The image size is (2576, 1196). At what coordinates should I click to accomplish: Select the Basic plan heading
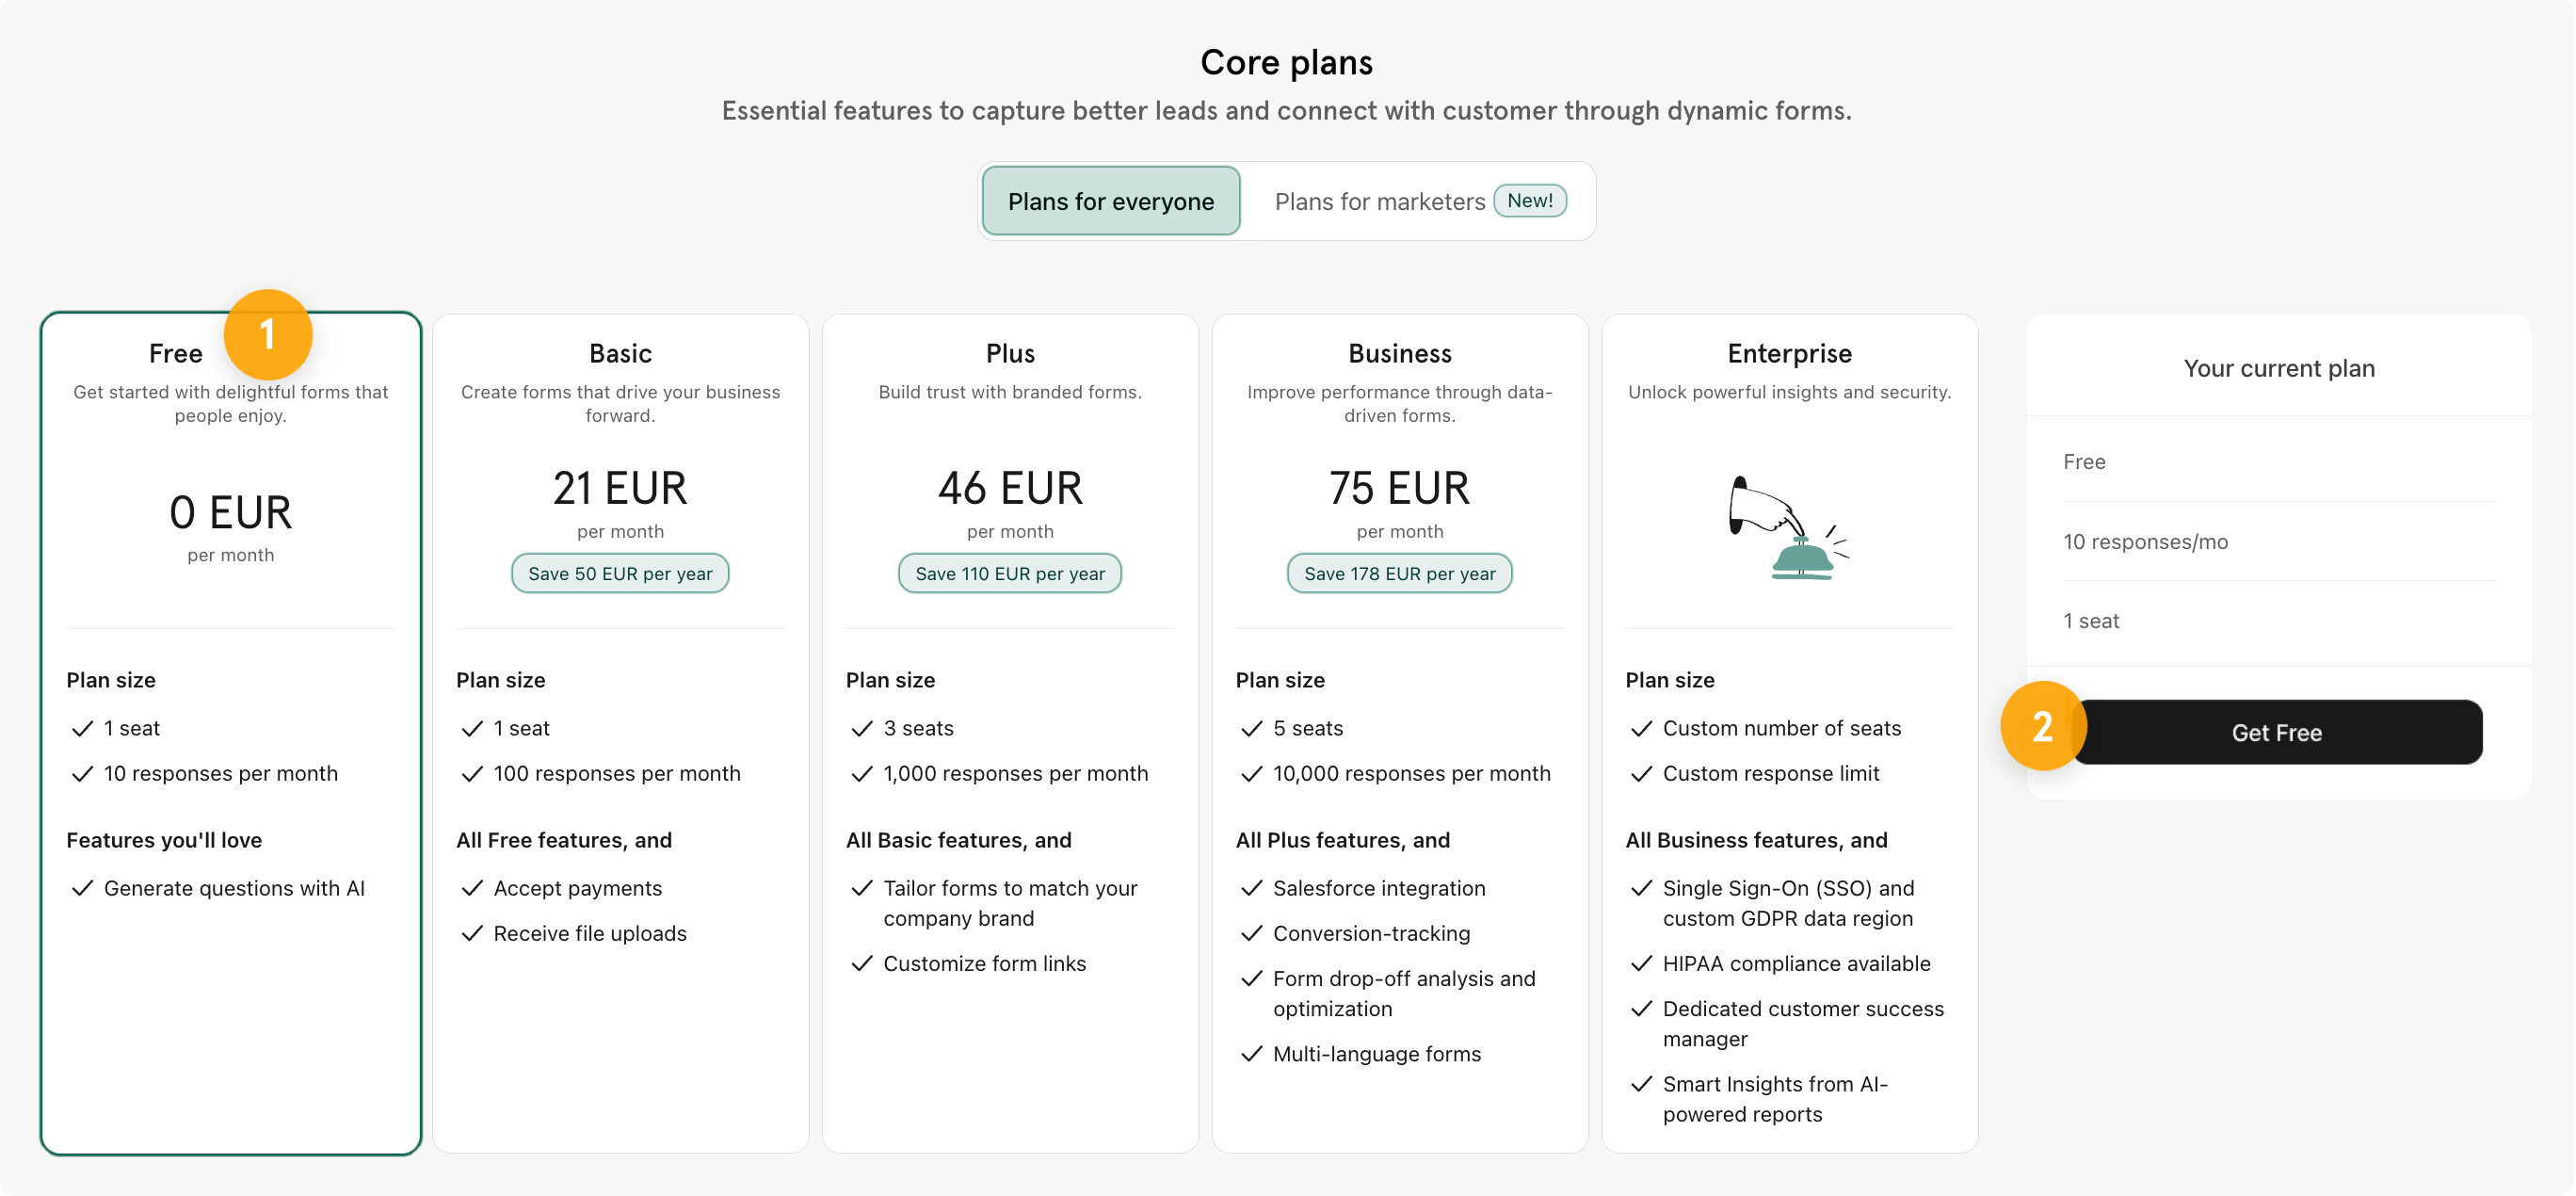tap(620, 353)
